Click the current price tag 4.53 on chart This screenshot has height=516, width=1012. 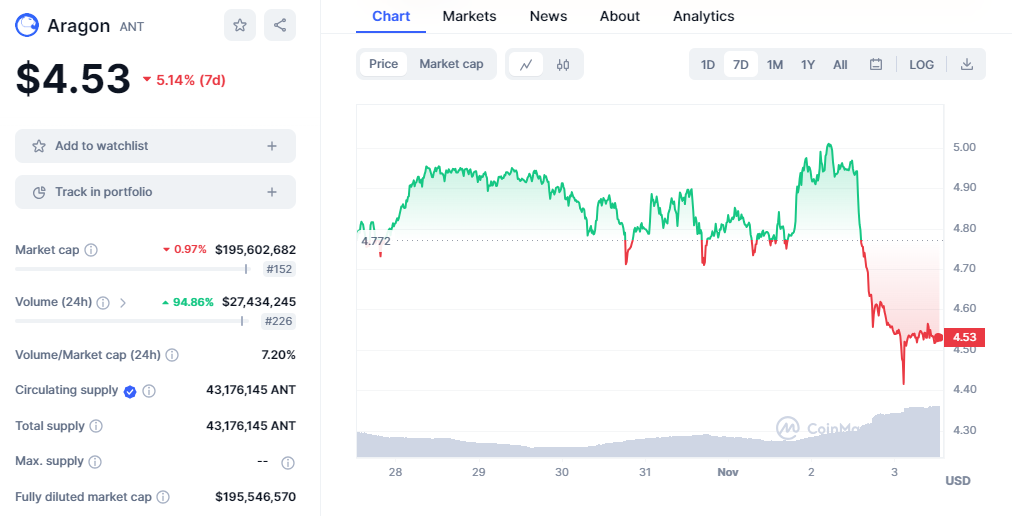coord(964,337)
